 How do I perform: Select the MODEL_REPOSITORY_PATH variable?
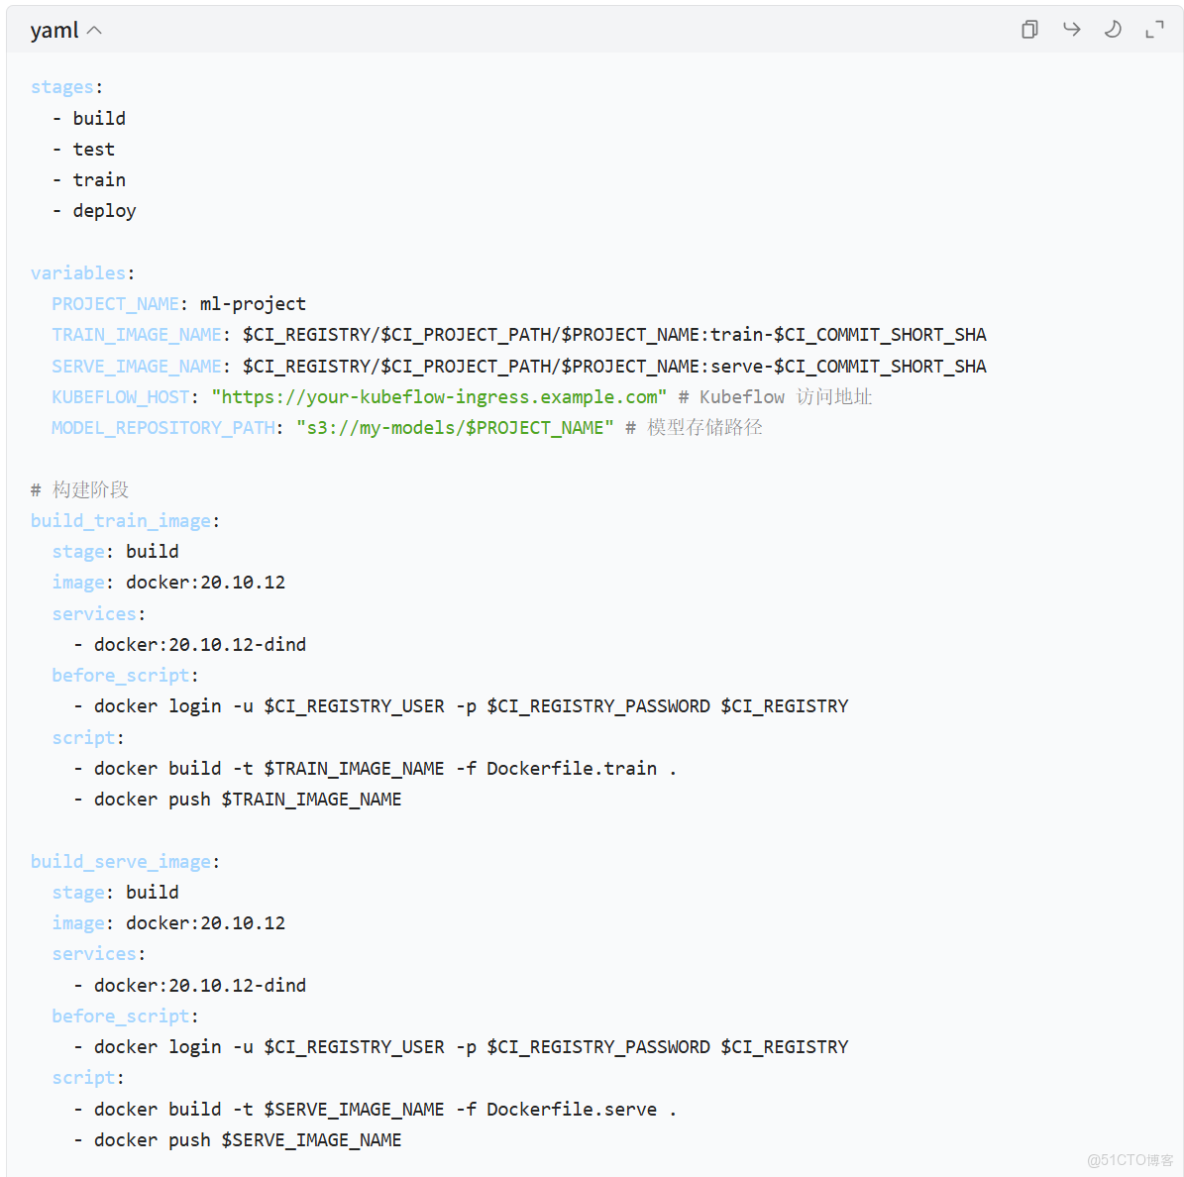click(163, 427)
